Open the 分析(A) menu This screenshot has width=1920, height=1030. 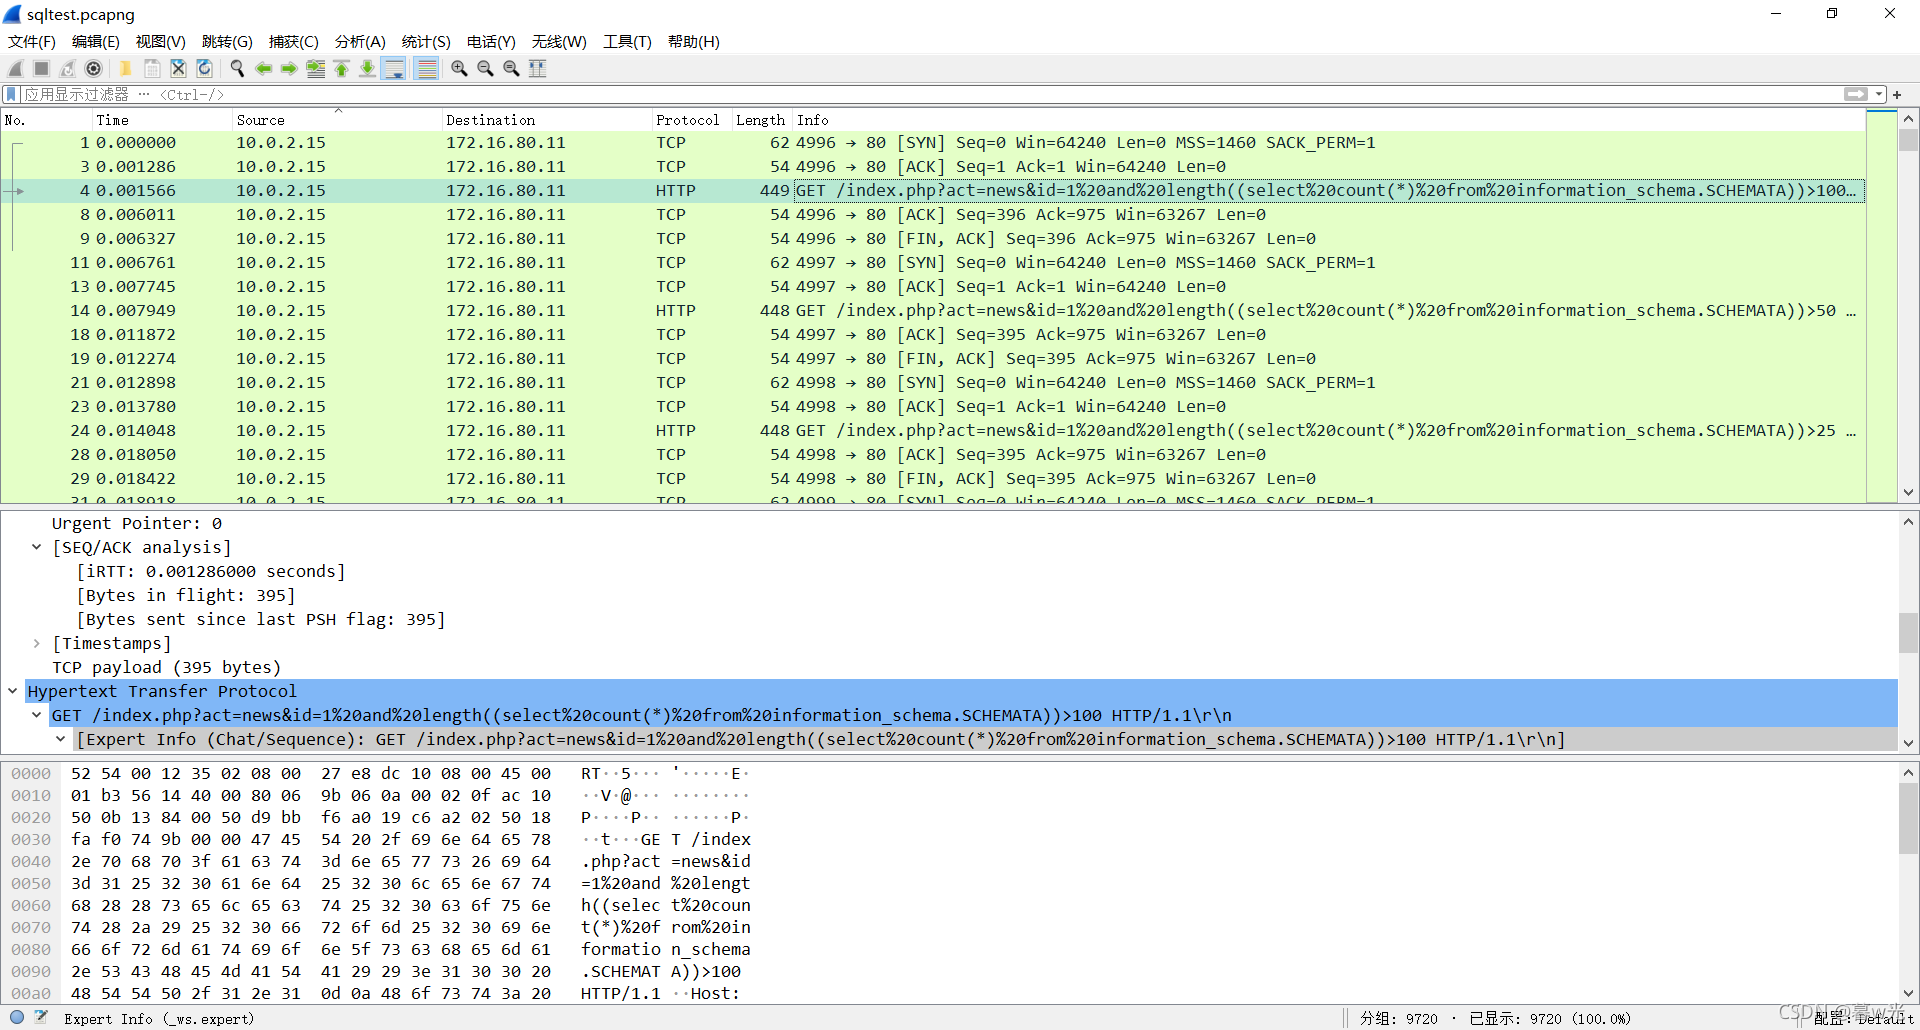point(360,41)
